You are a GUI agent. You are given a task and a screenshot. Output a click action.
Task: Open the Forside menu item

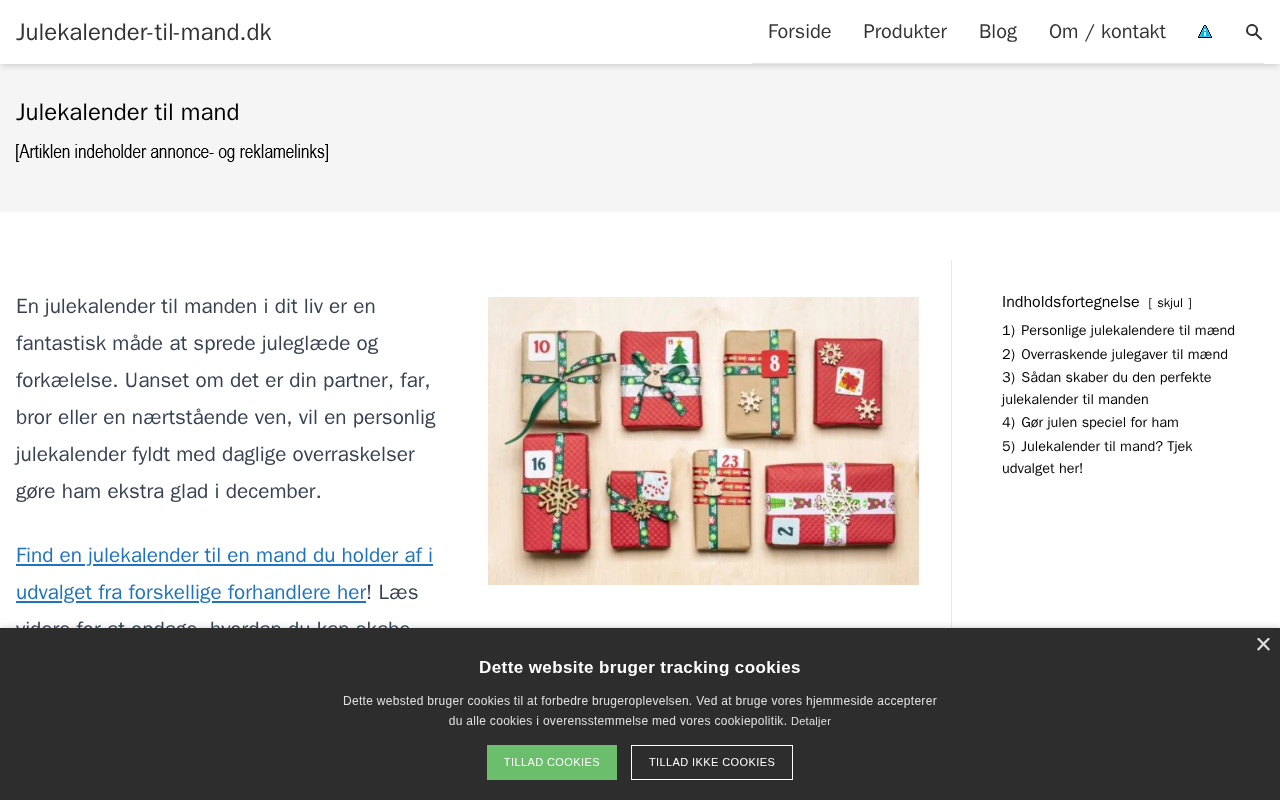(799, 32)
